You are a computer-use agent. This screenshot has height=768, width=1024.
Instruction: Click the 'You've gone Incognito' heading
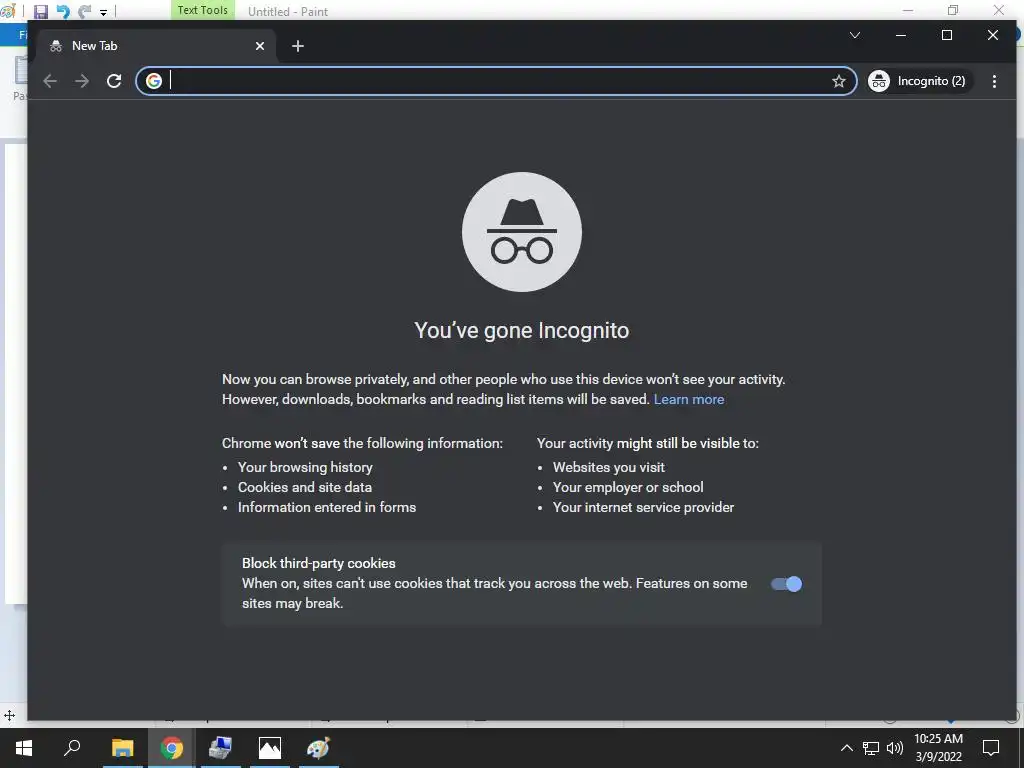[522, 330]
